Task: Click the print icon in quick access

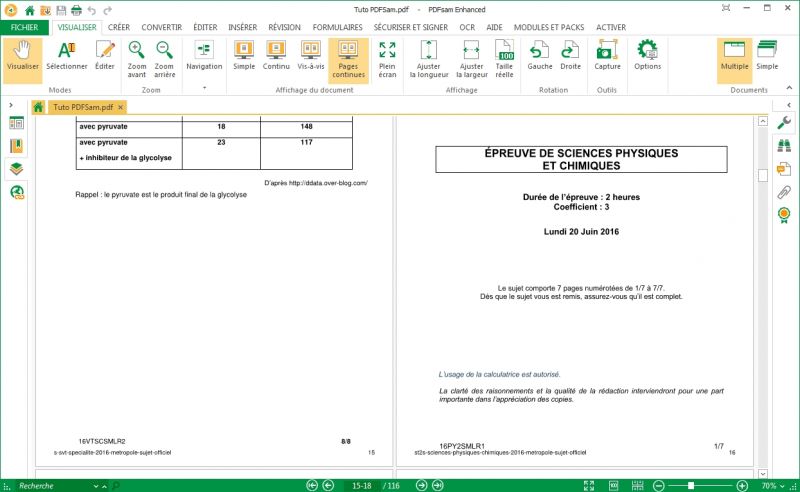Action: coord(77,10)
